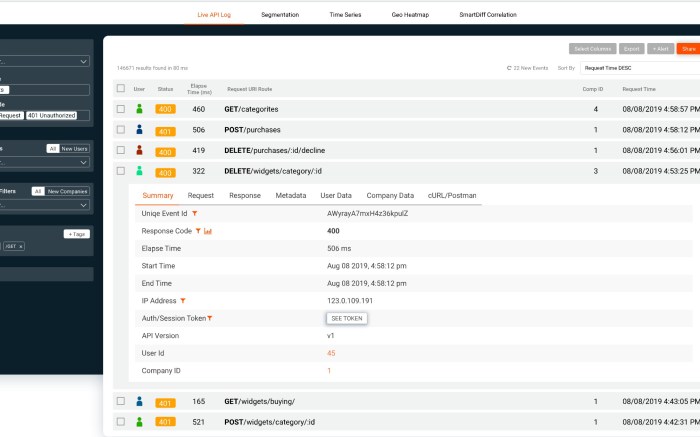Expand the dropdown below the New Users toggle
This screenshot has width=700, height=437.
45,162
